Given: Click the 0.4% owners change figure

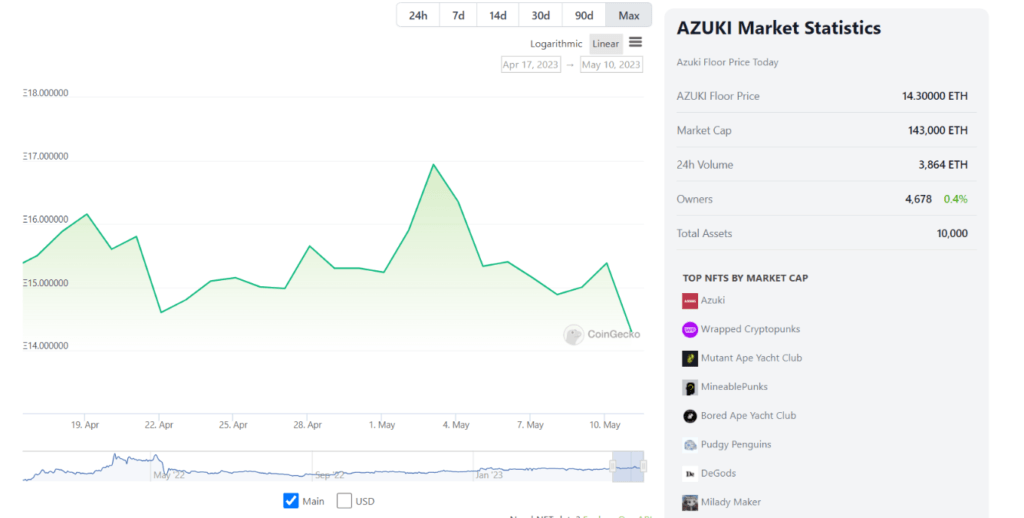Looking at the screenshot, I should [x=955, y=199].
